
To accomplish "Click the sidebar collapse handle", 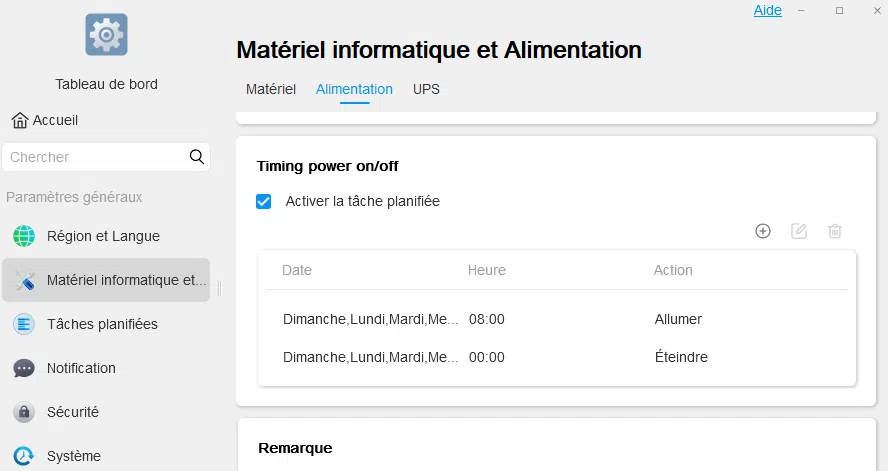I will pos(219,289).
